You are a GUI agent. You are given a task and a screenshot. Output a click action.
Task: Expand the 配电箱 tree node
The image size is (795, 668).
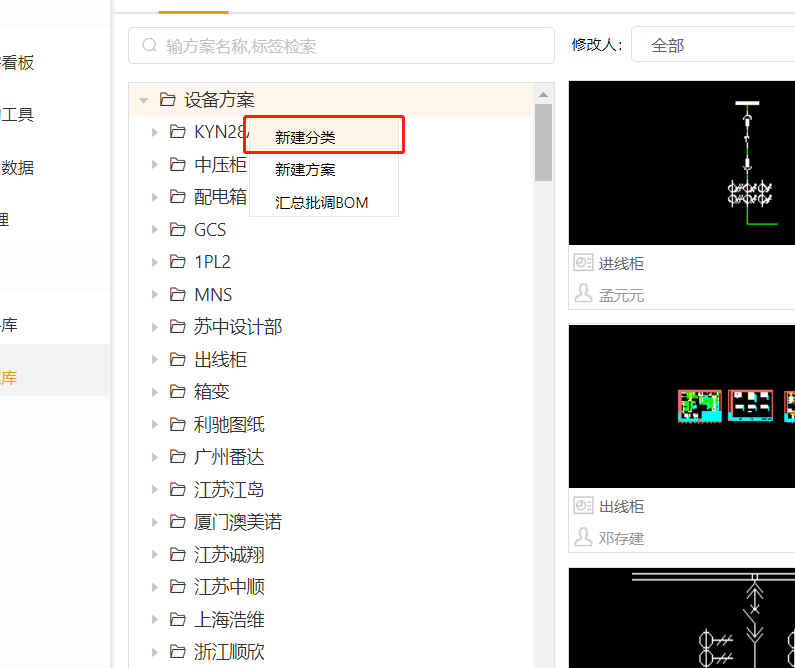[155, 197]
